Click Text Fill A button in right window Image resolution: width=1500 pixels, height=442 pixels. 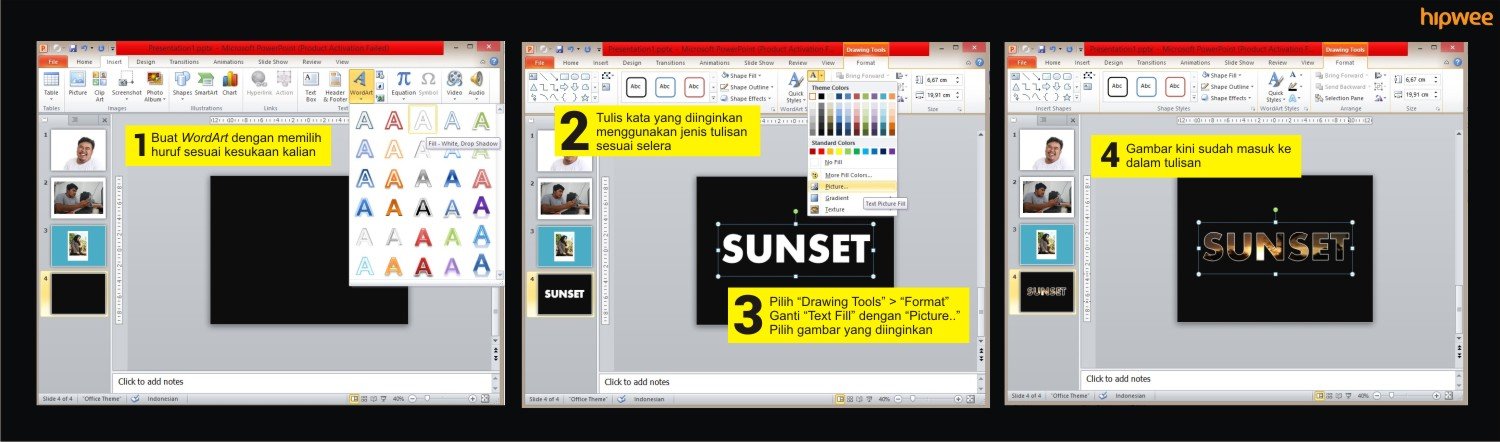tap(1294, 75)
